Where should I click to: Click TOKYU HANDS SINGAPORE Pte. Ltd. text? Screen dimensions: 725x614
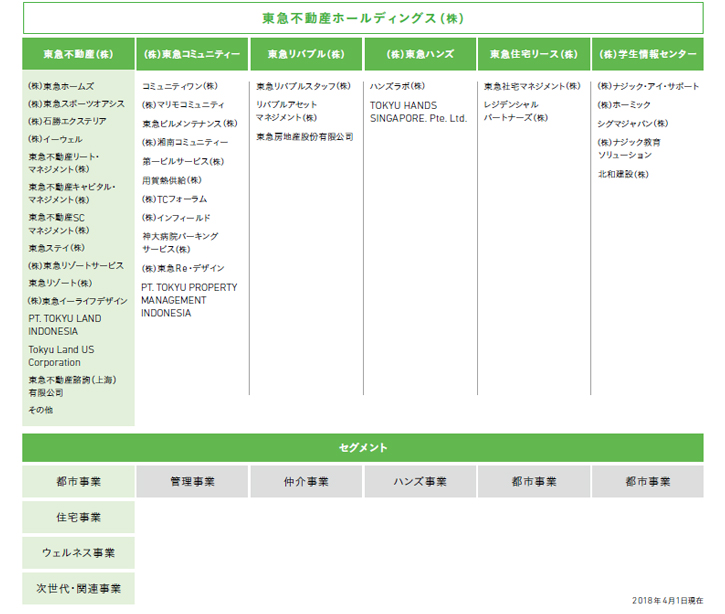418,112
